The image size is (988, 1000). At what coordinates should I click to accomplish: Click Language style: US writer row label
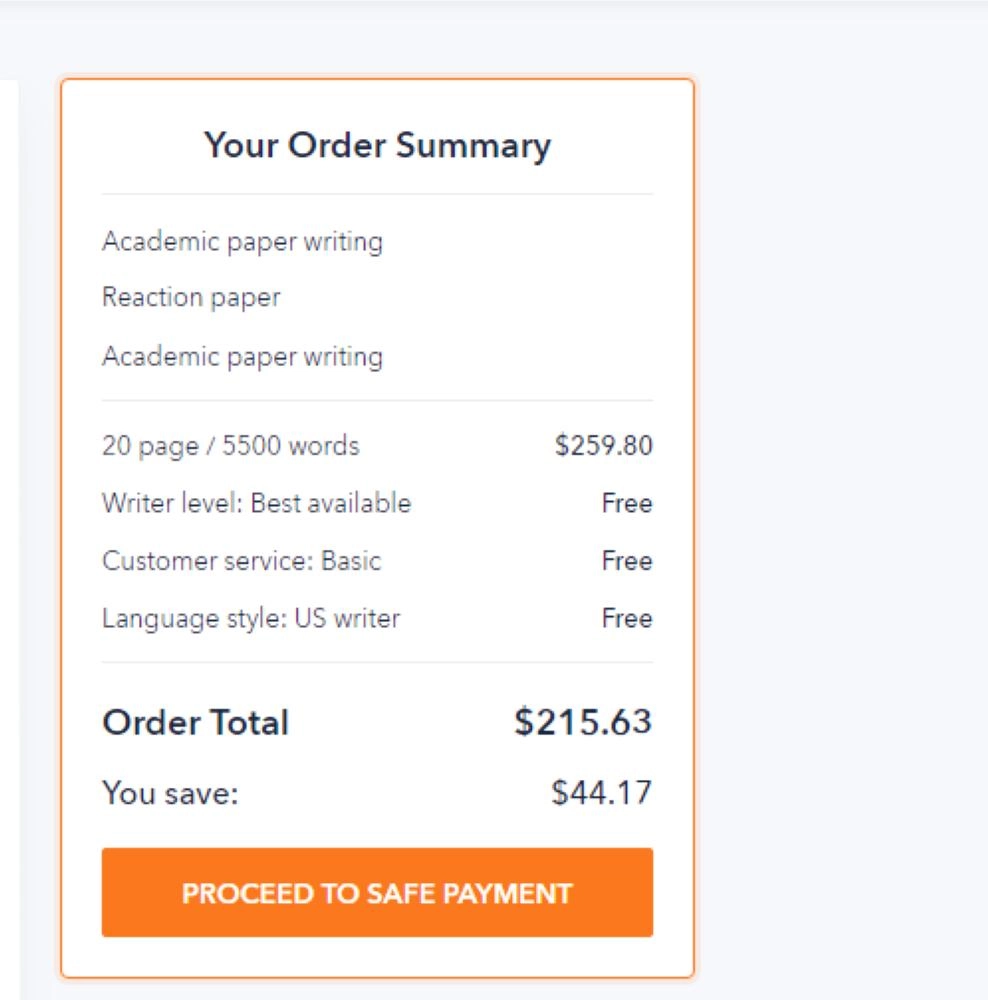(x=250, y=619)
